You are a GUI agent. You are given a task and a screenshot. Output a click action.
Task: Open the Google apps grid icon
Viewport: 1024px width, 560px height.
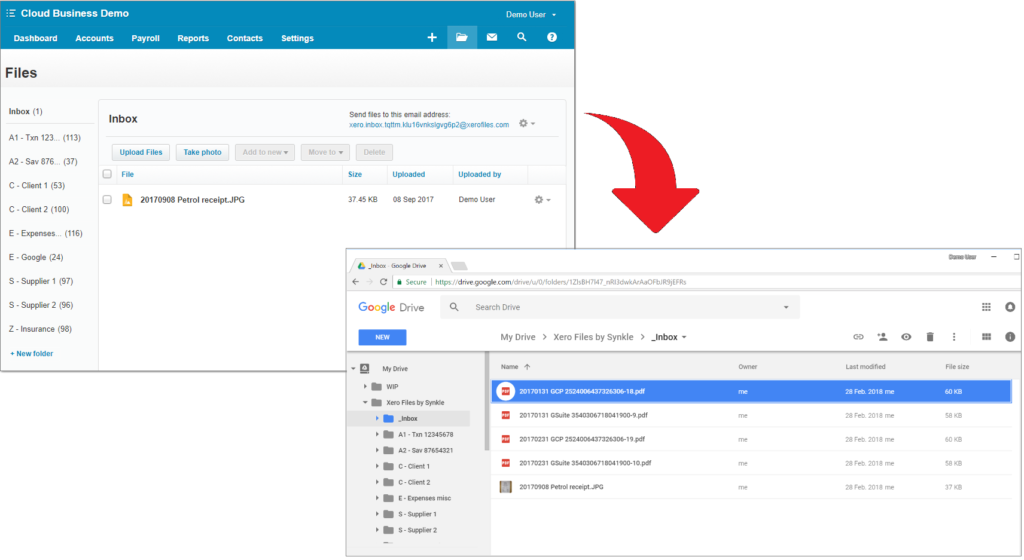click(x=986, y=307)
